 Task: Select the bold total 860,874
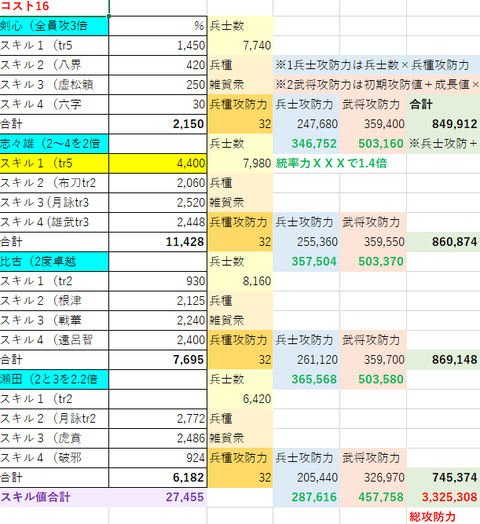click(443, 242)
